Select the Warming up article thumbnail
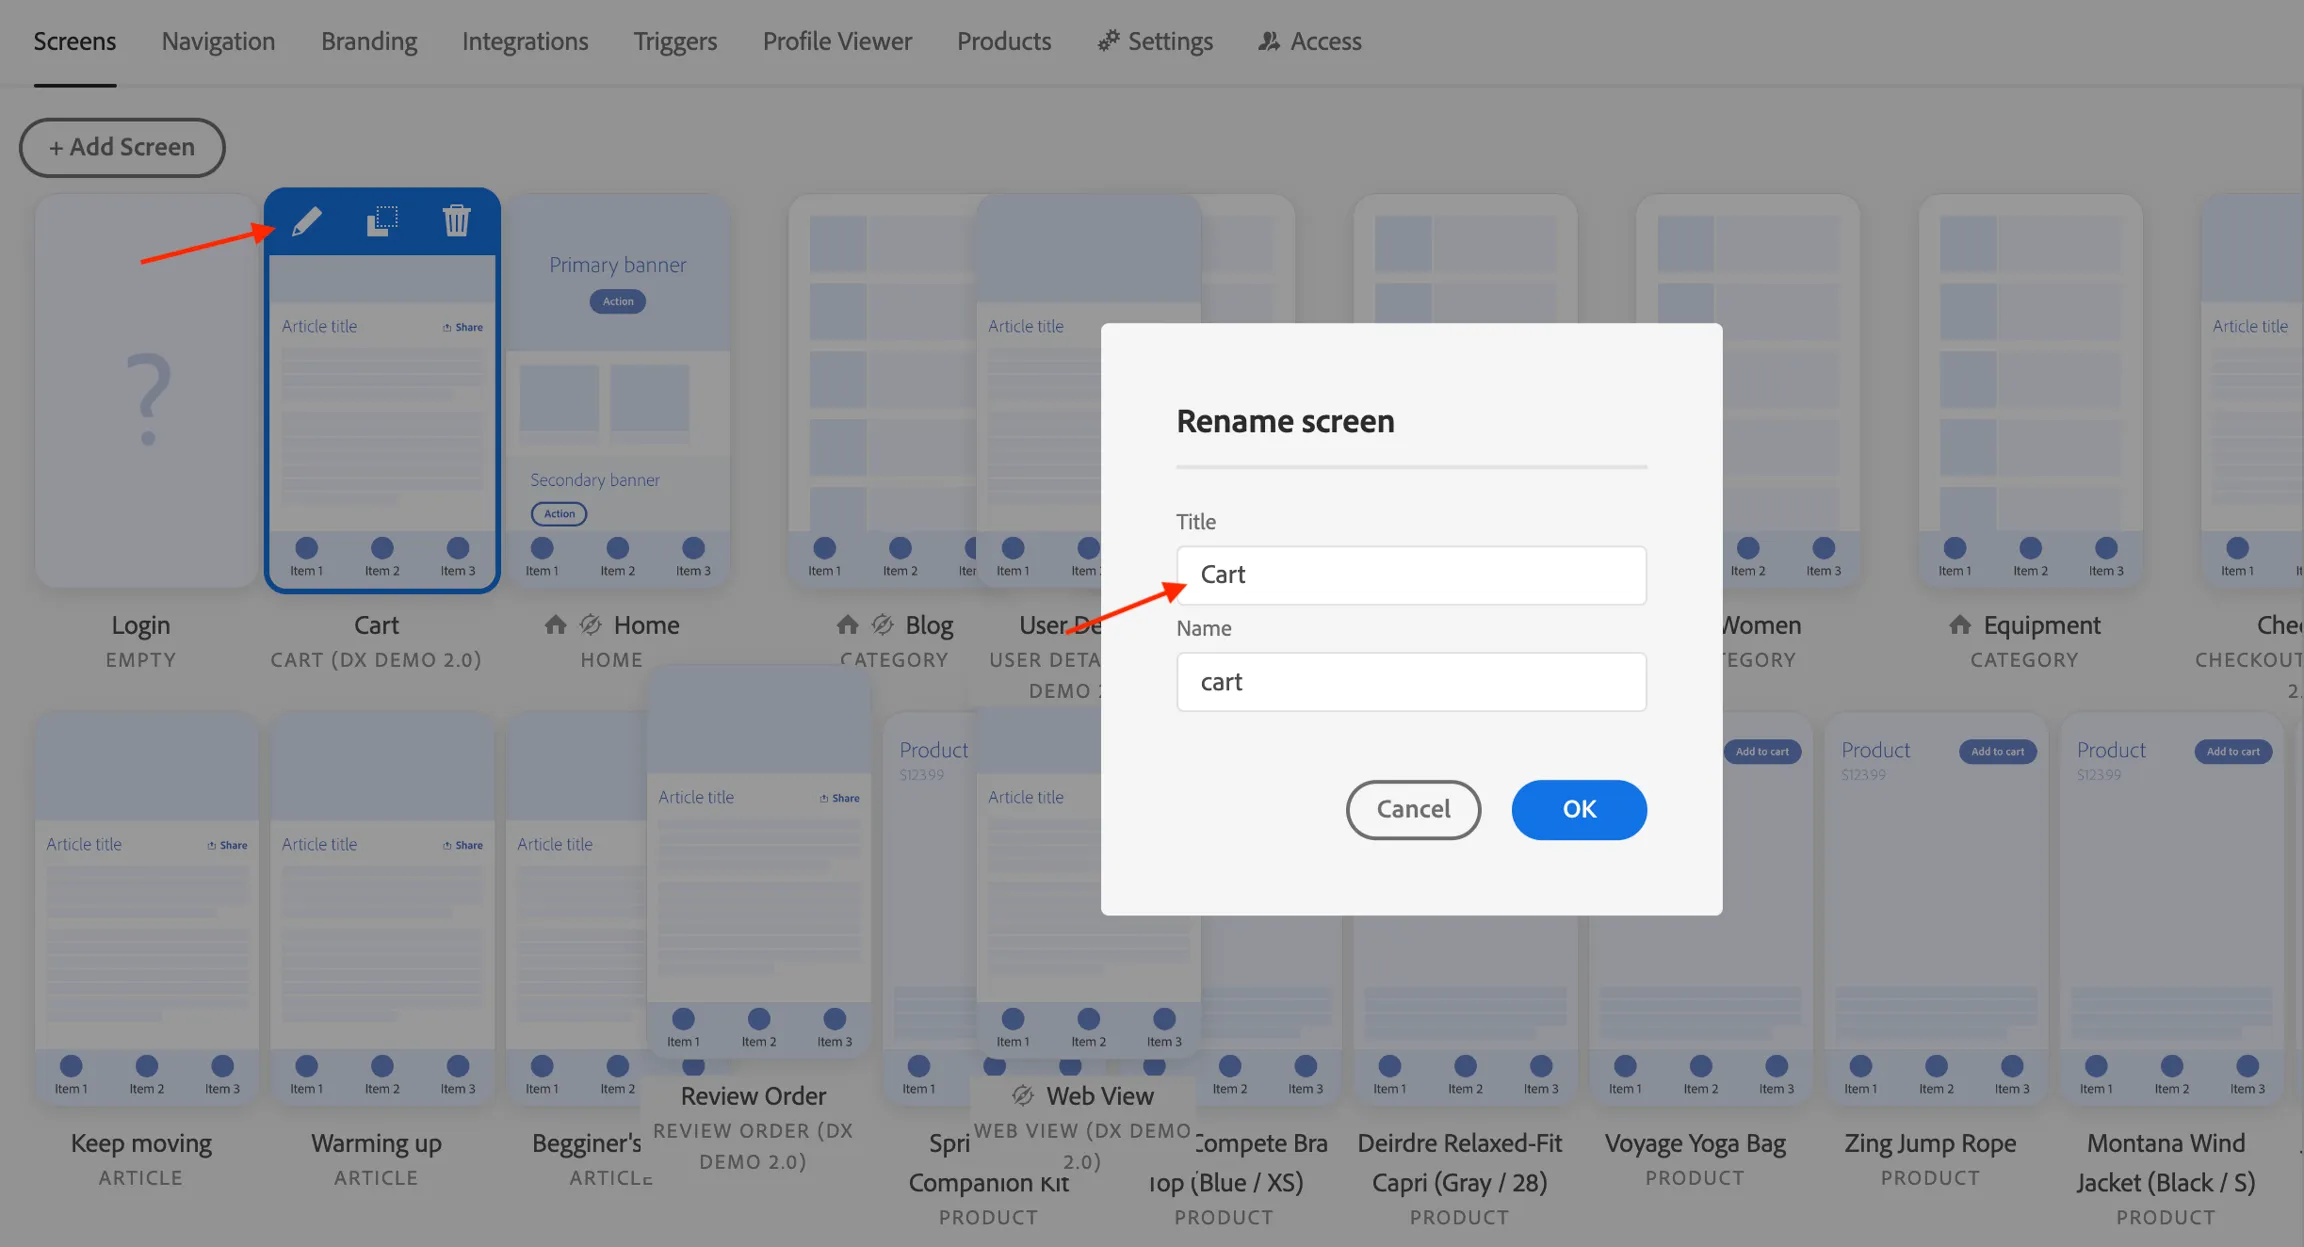The image size is (2304, 1247). click(382, 908)
